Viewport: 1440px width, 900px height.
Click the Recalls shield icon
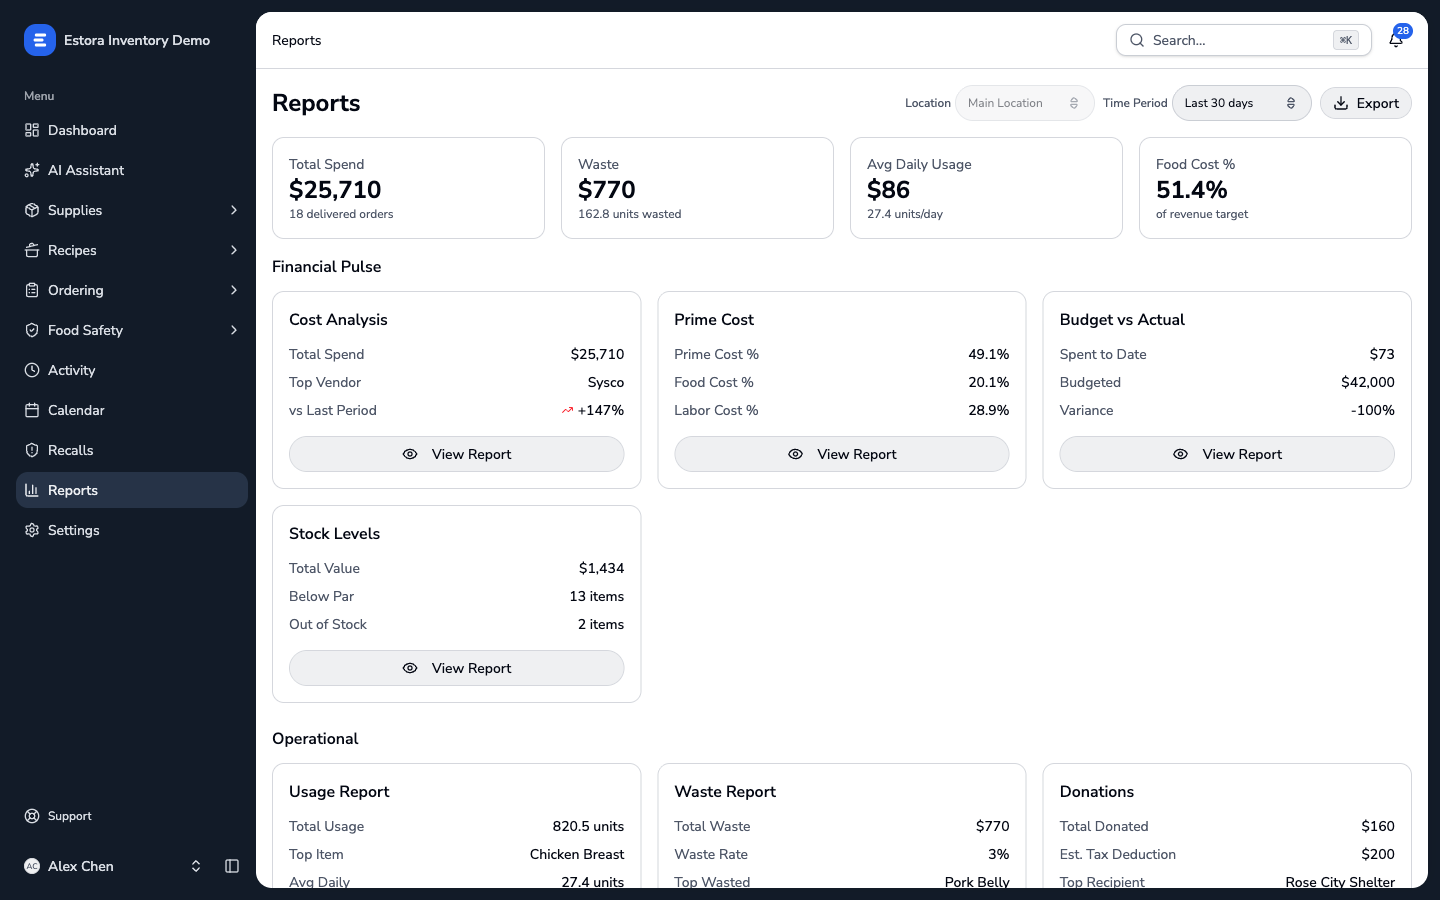point(32,450)
